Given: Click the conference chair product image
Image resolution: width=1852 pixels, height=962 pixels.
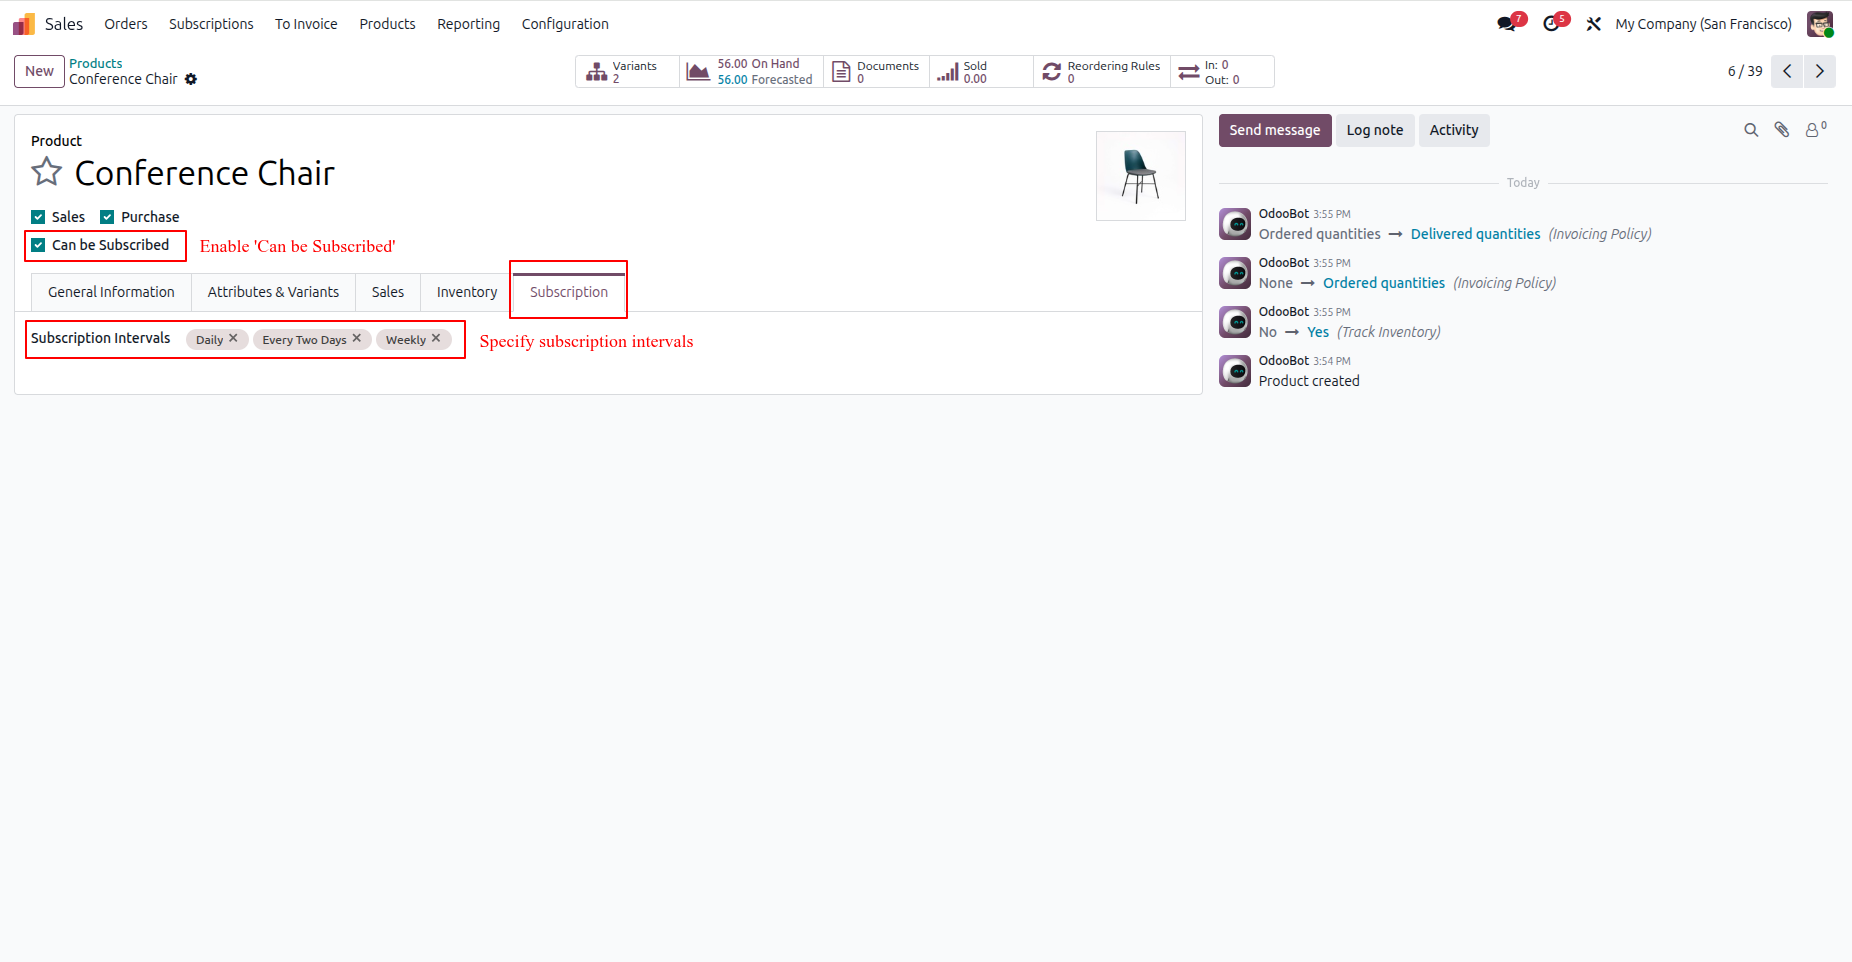Looking at the screenshot, I should coord(1141,176).
